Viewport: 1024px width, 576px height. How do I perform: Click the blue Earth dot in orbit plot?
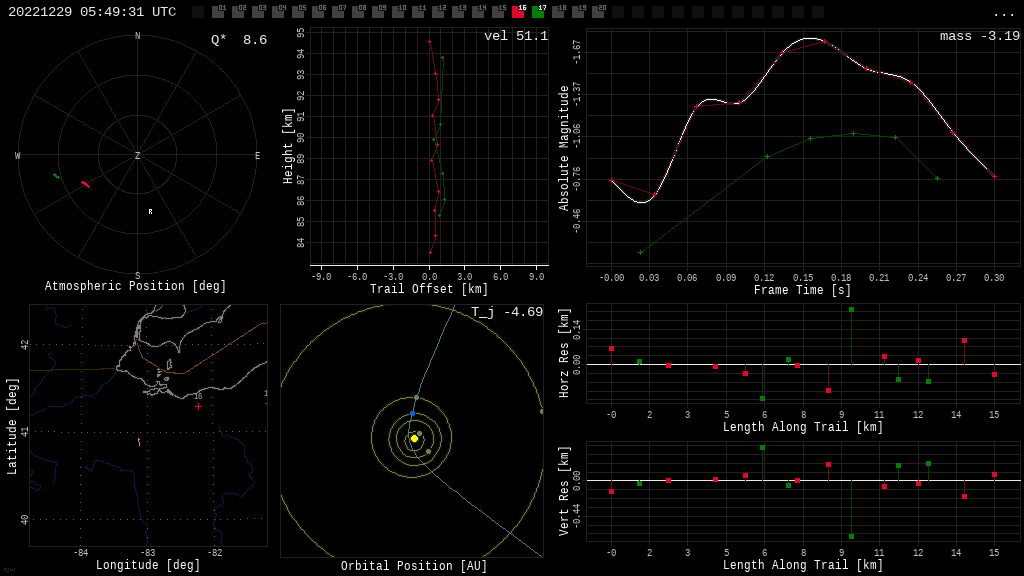pyautogui.click(x=412, y=414)
